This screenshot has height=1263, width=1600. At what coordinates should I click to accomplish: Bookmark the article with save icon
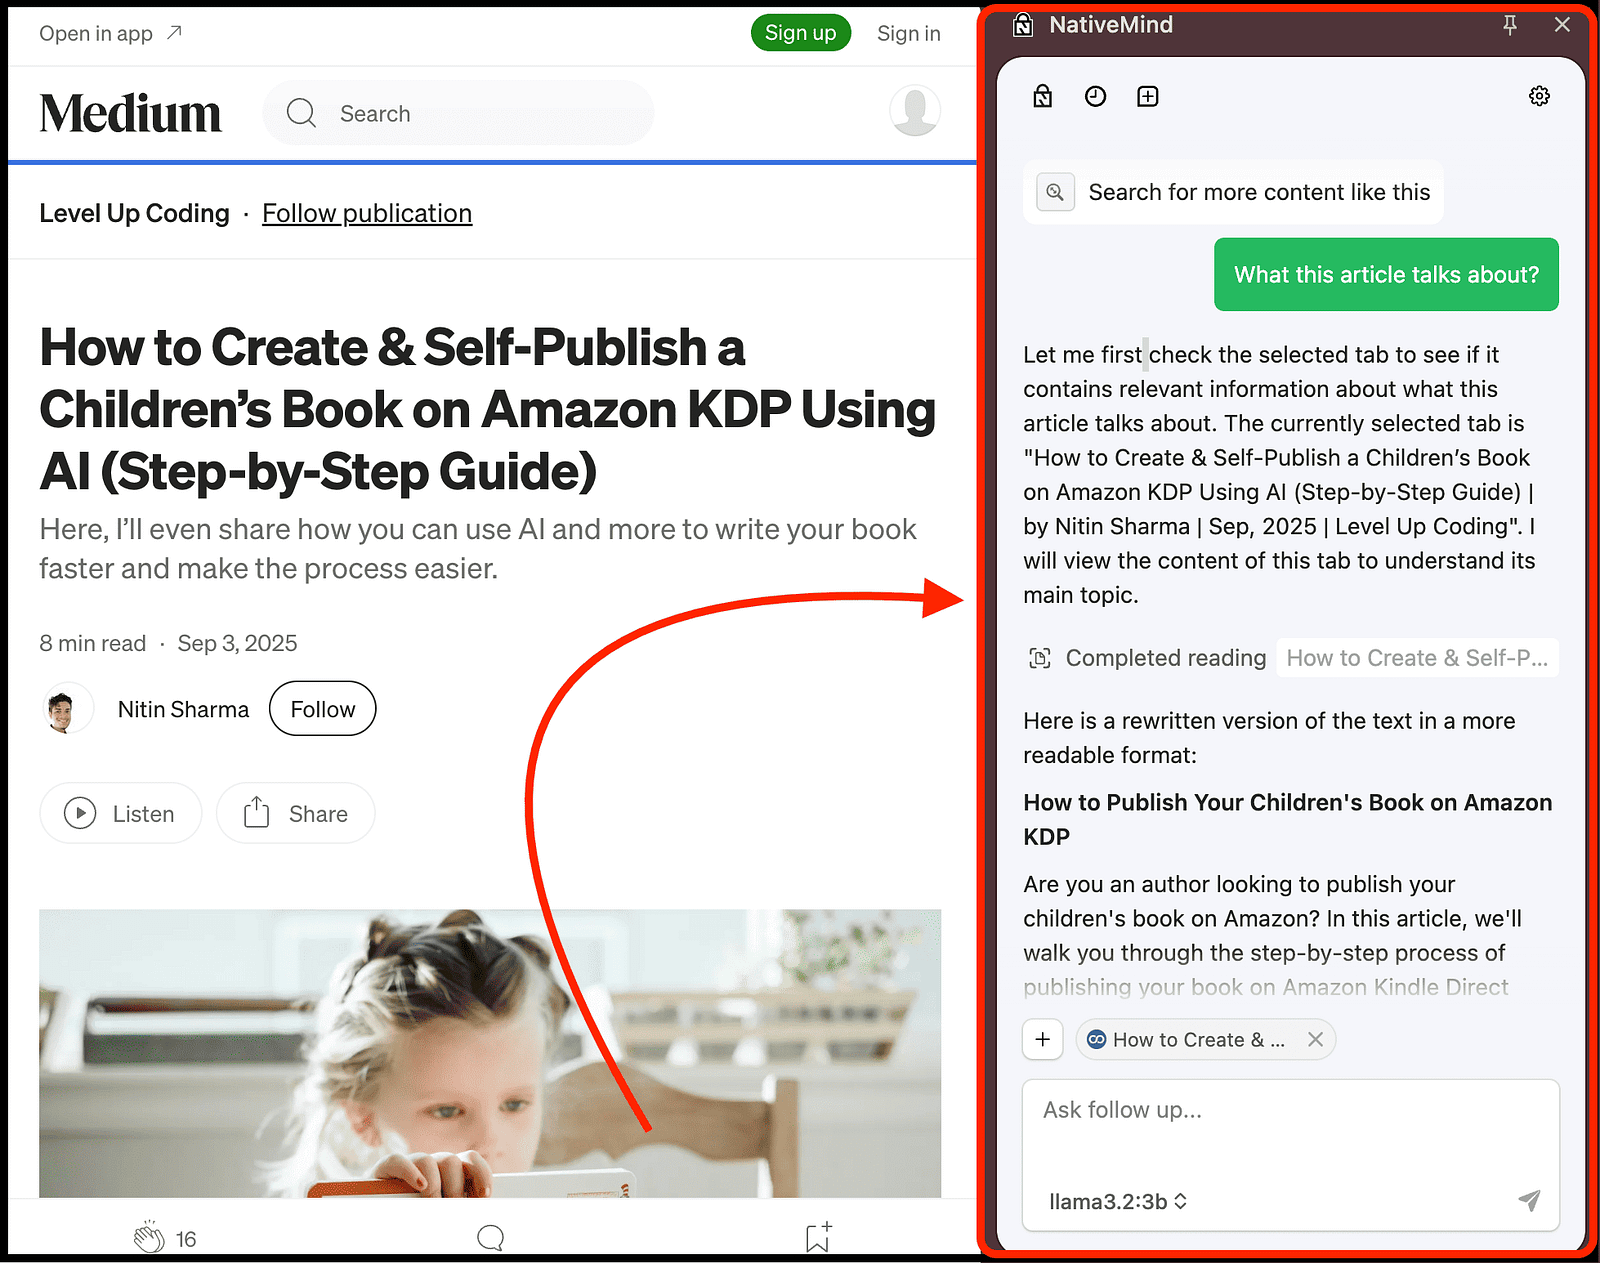tap(819, 1237)
